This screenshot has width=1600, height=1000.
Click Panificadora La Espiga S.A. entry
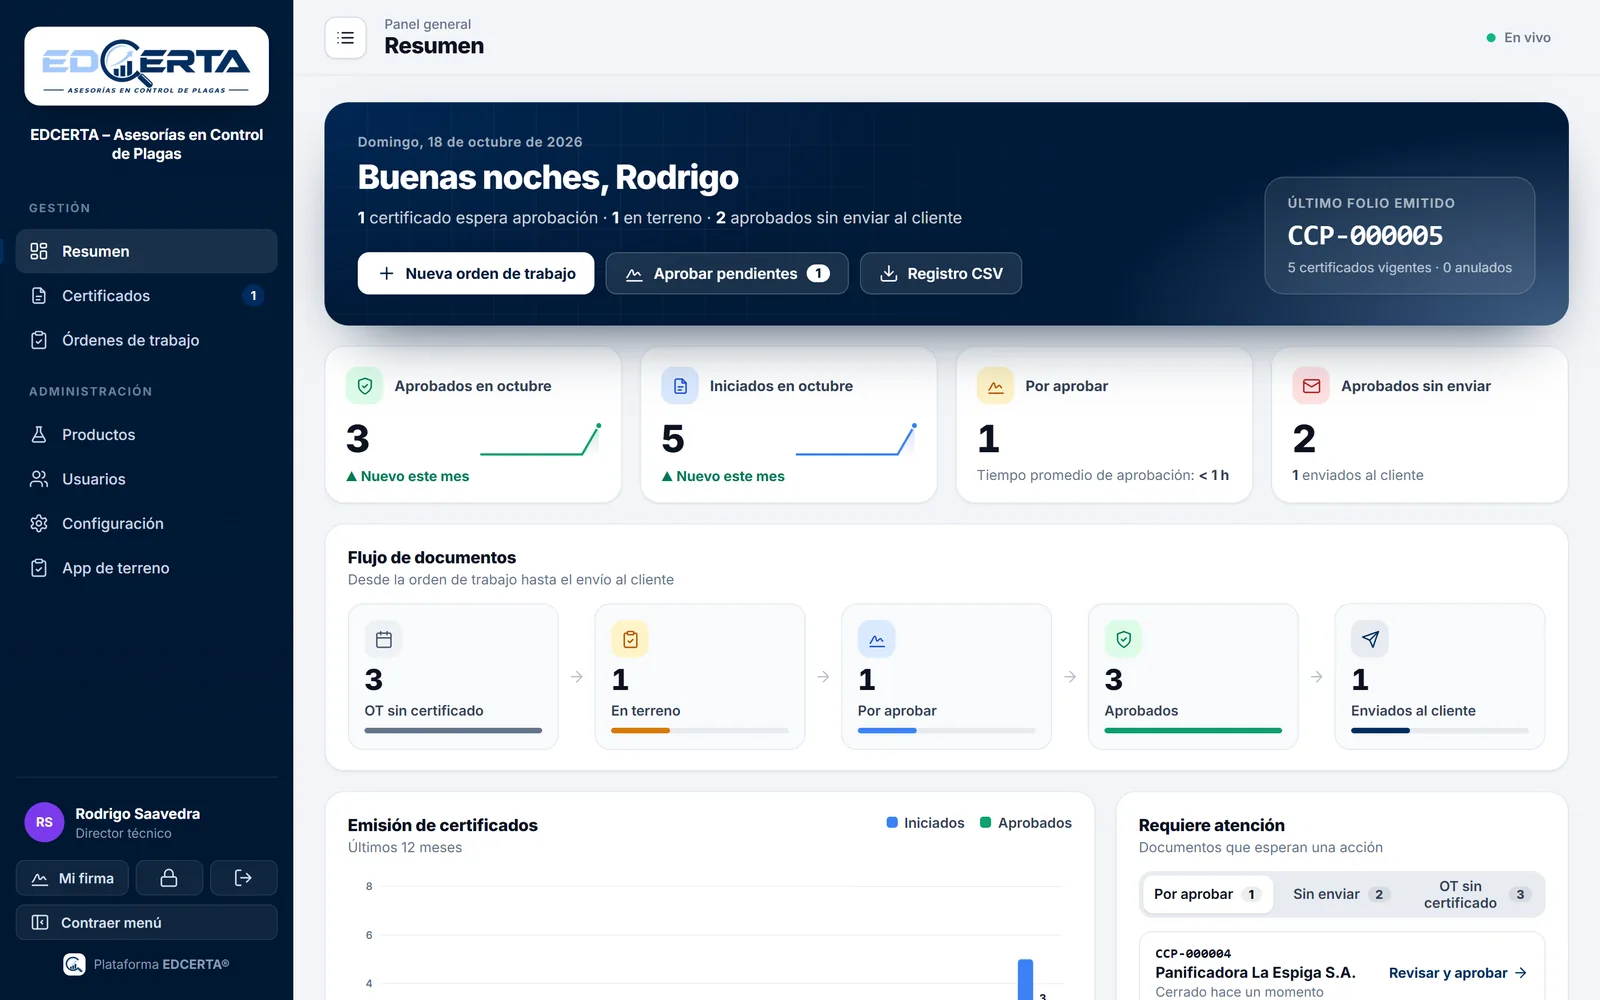coord(1255,972)
